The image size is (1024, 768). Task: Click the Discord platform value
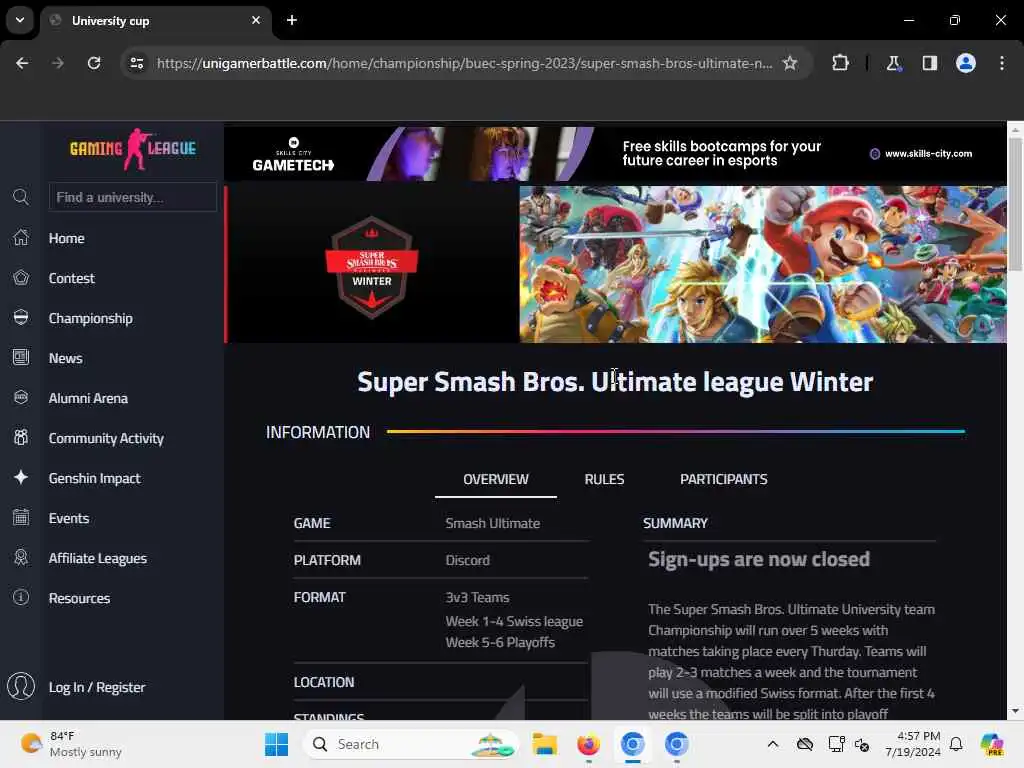coord(468,560)
